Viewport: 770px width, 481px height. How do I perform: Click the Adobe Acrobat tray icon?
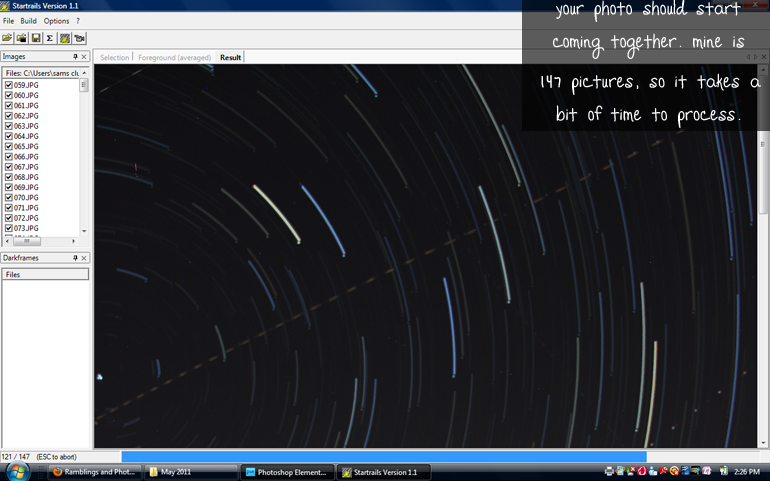tap(663, 472)
